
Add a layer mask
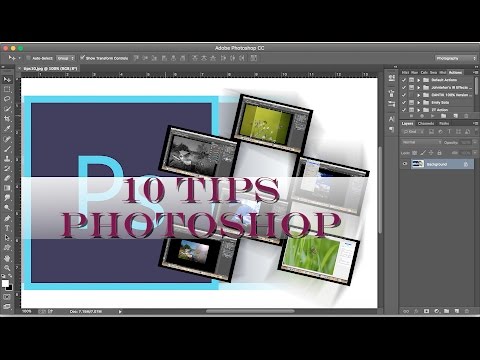click(426, 311)
